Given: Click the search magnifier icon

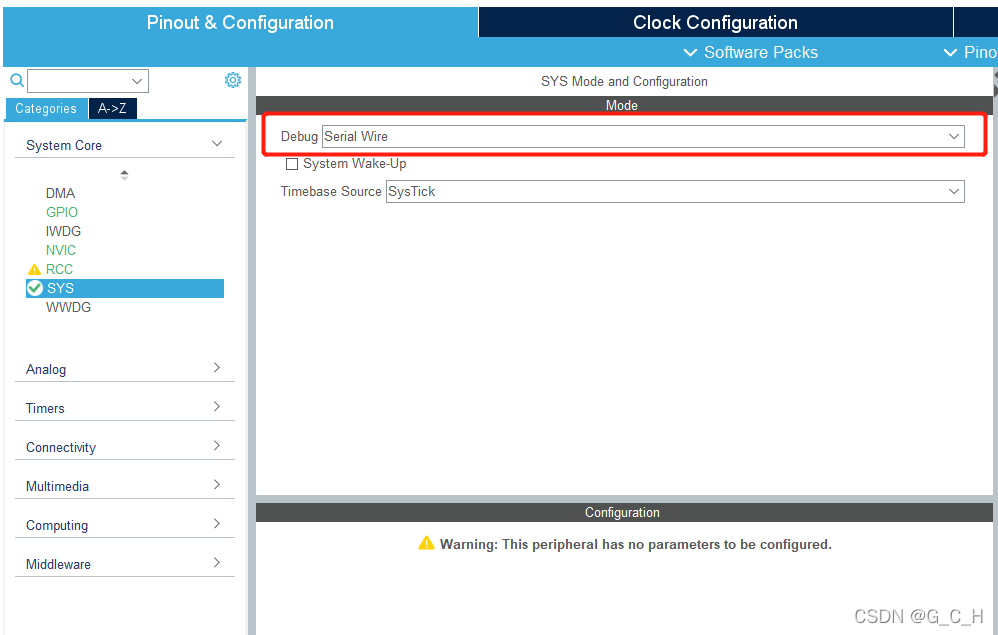Looking at the screenshot, I should 17,80.
